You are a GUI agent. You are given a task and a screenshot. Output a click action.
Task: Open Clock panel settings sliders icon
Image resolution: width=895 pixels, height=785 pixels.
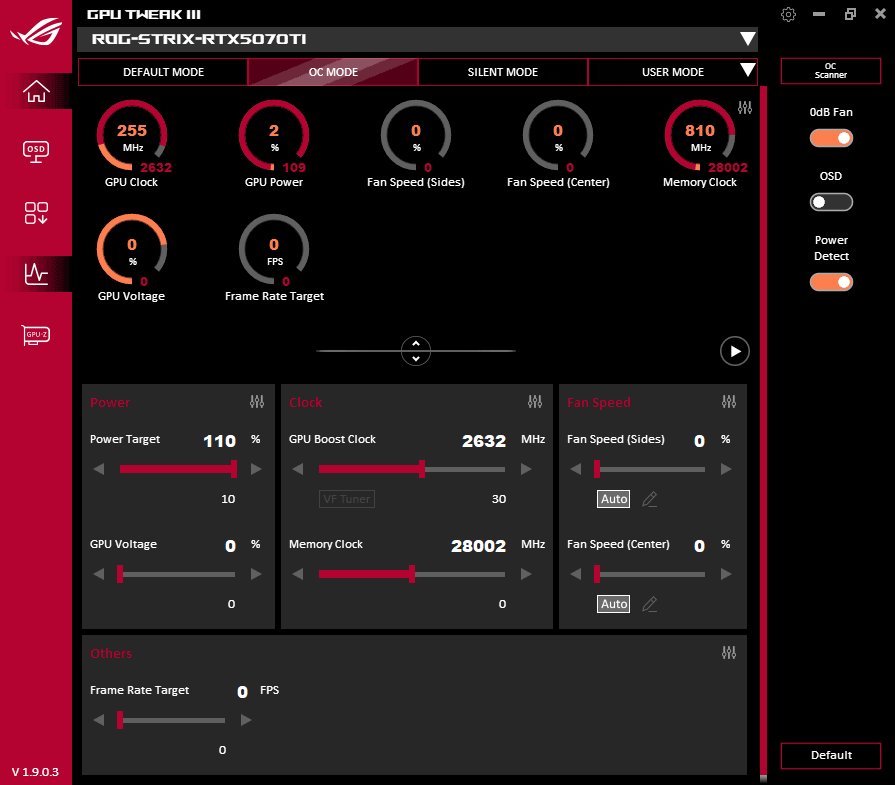tap(535, 402)
